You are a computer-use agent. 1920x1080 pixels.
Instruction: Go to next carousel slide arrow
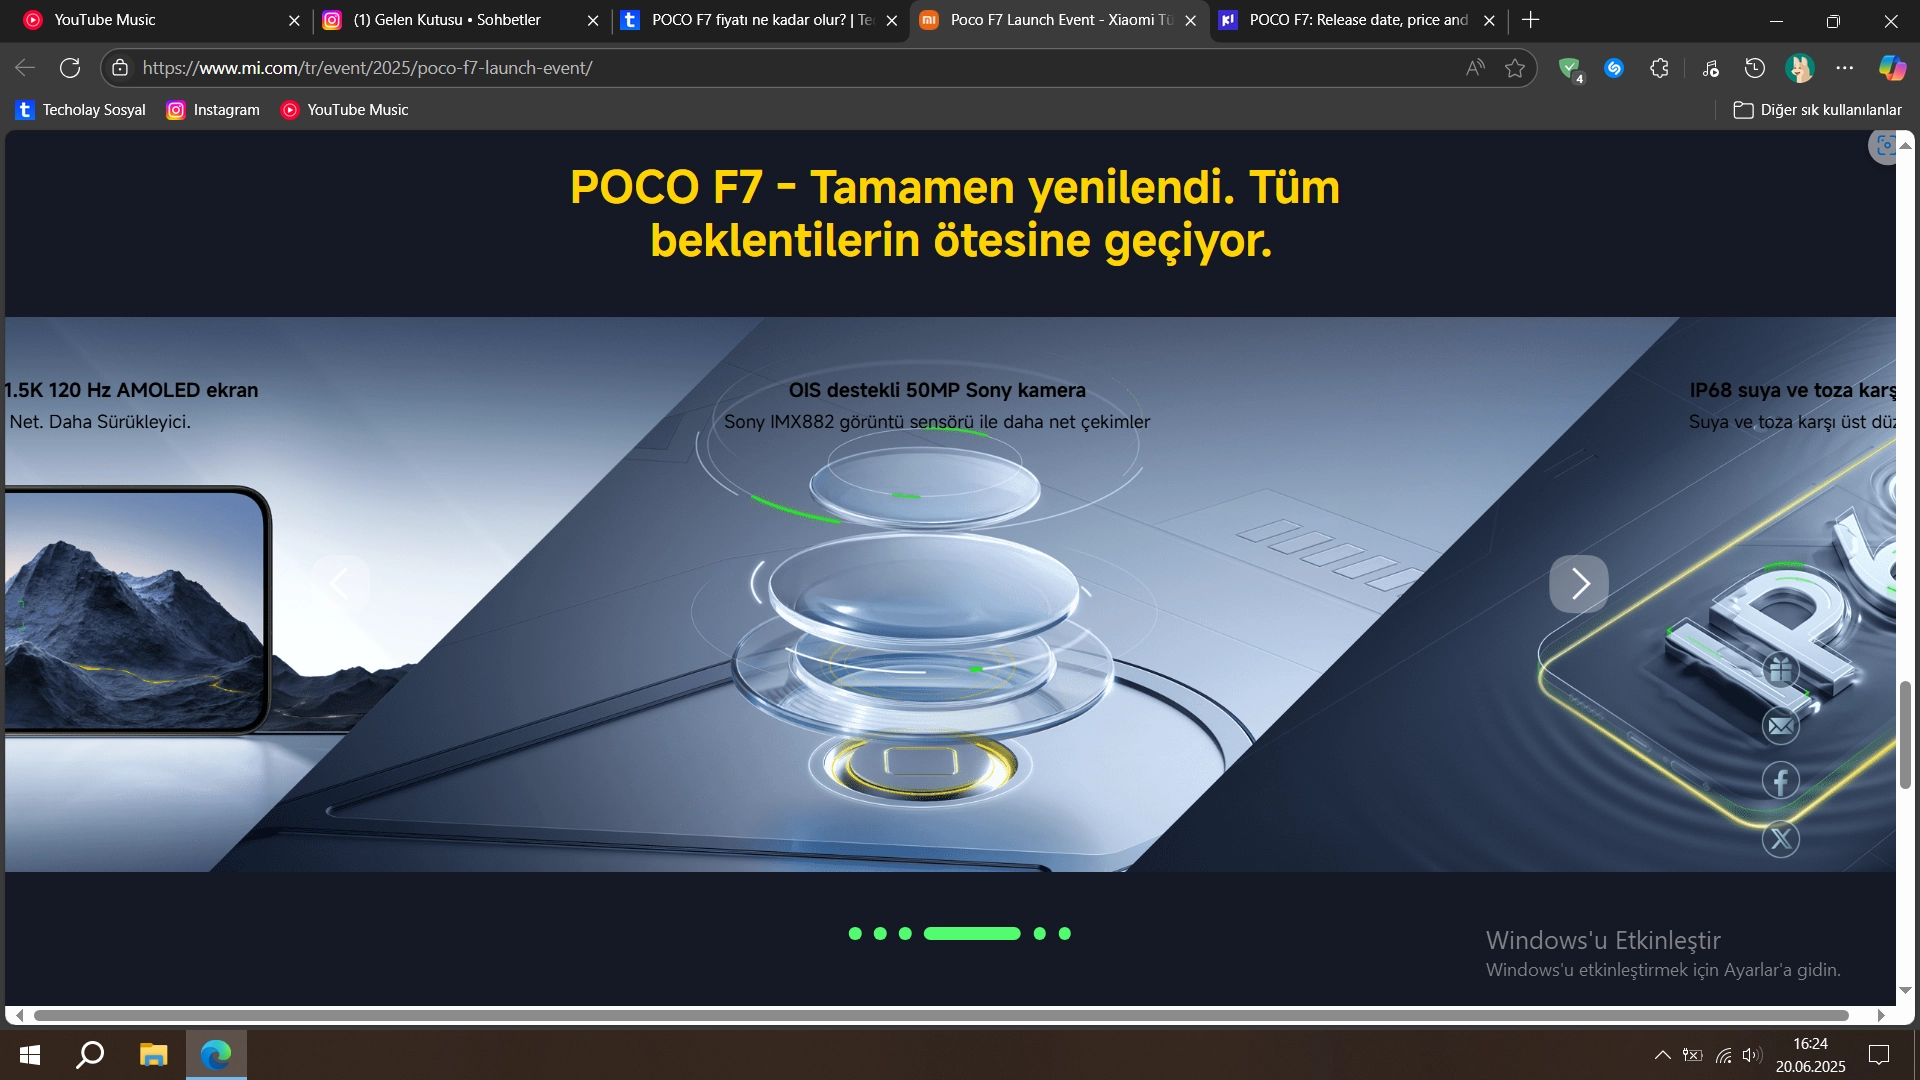[1579, 584]
